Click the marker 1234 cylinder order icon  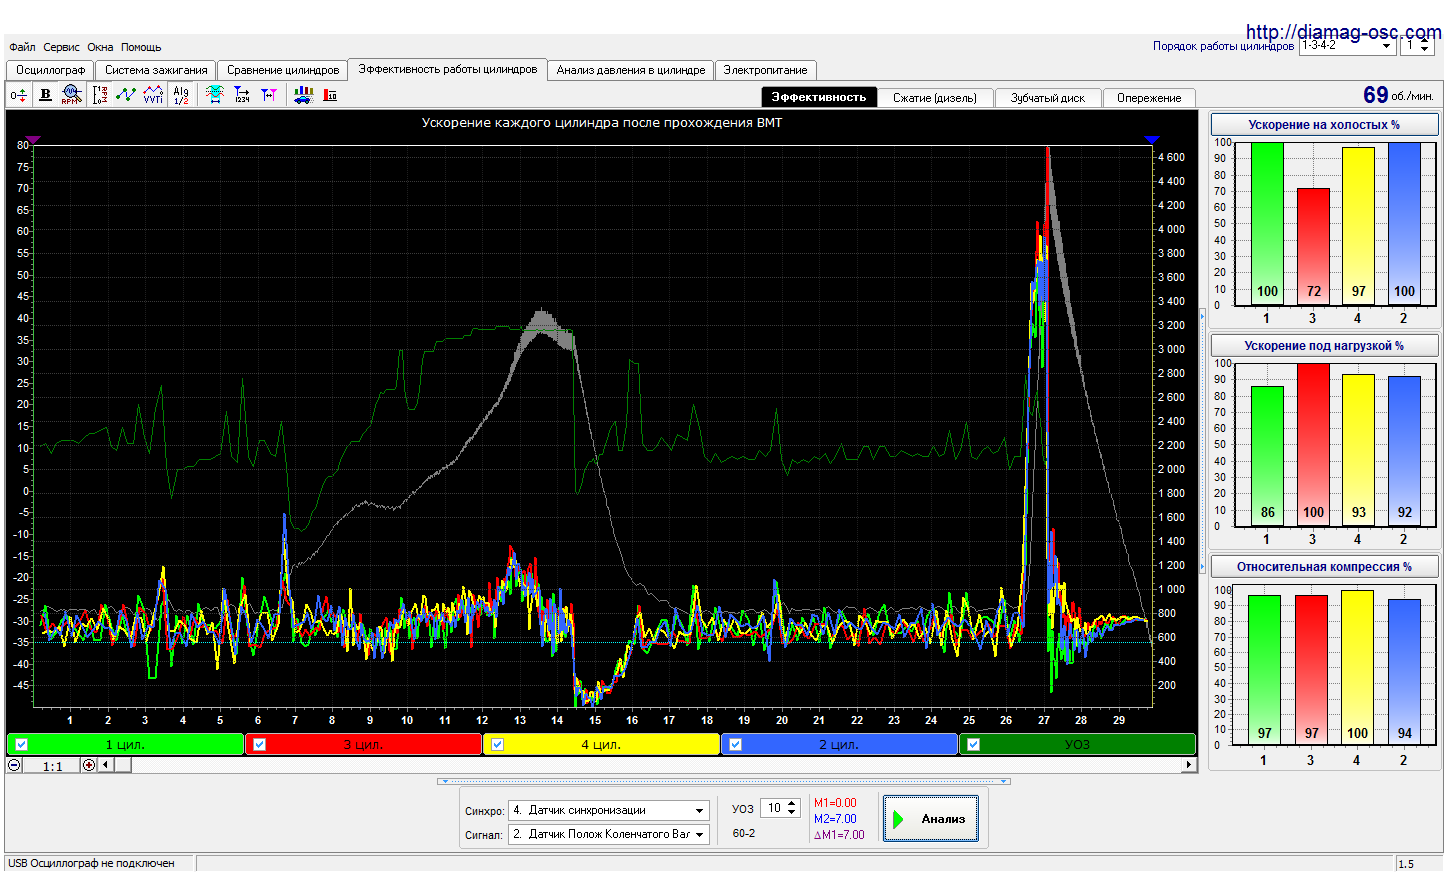[242, 95]
